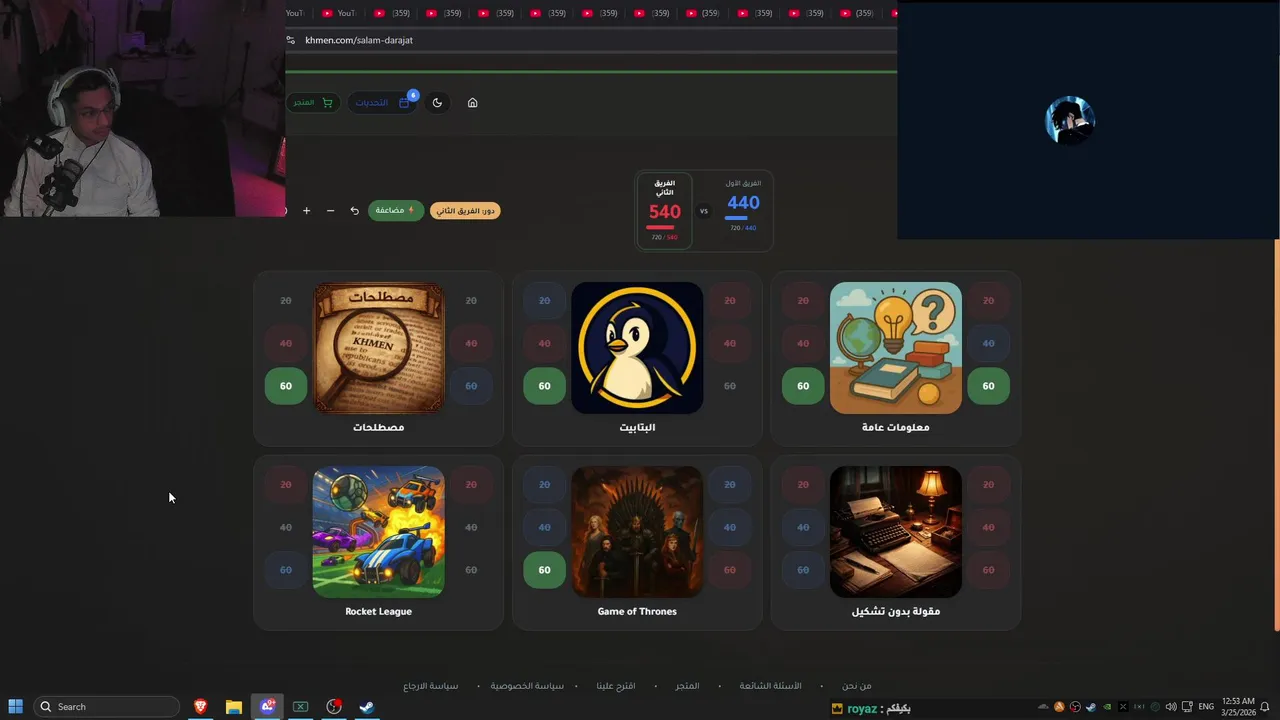
Task: Pick the green 60 right of معلومات عامة image
Action: click(988, 386)
